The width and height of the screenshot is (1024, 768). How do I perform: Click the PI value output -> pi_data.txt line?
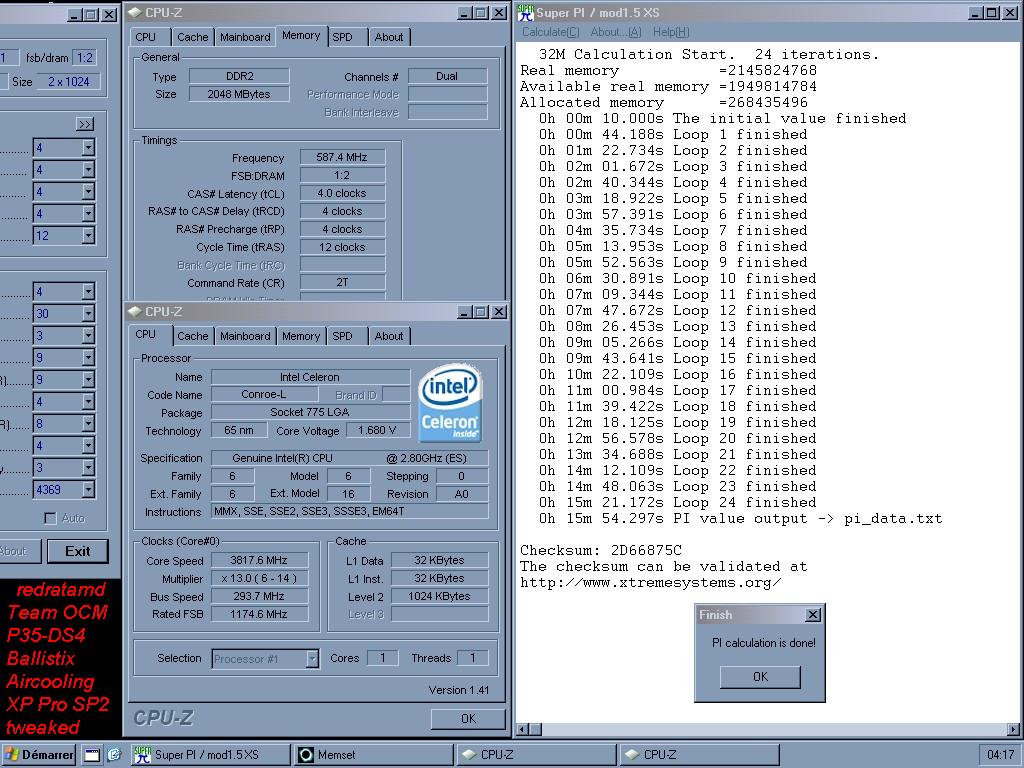[x=741, y=519]
